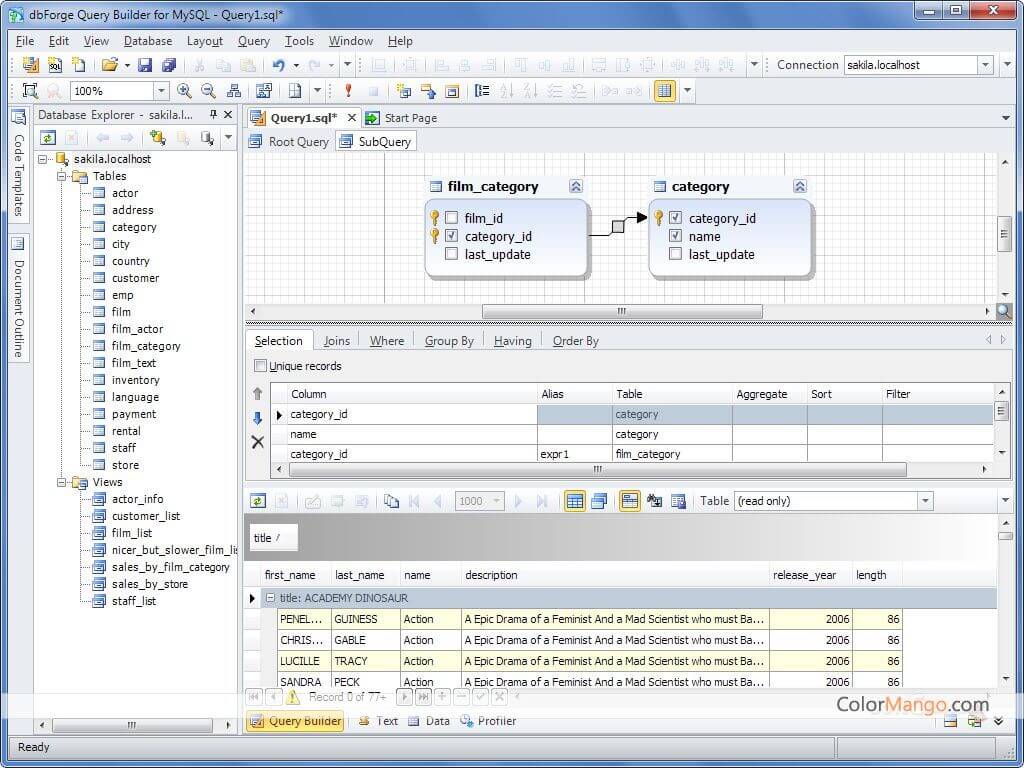
Task: Enable the Unique records checkbox
Action: pyautogui.click(x=261, y=366)
